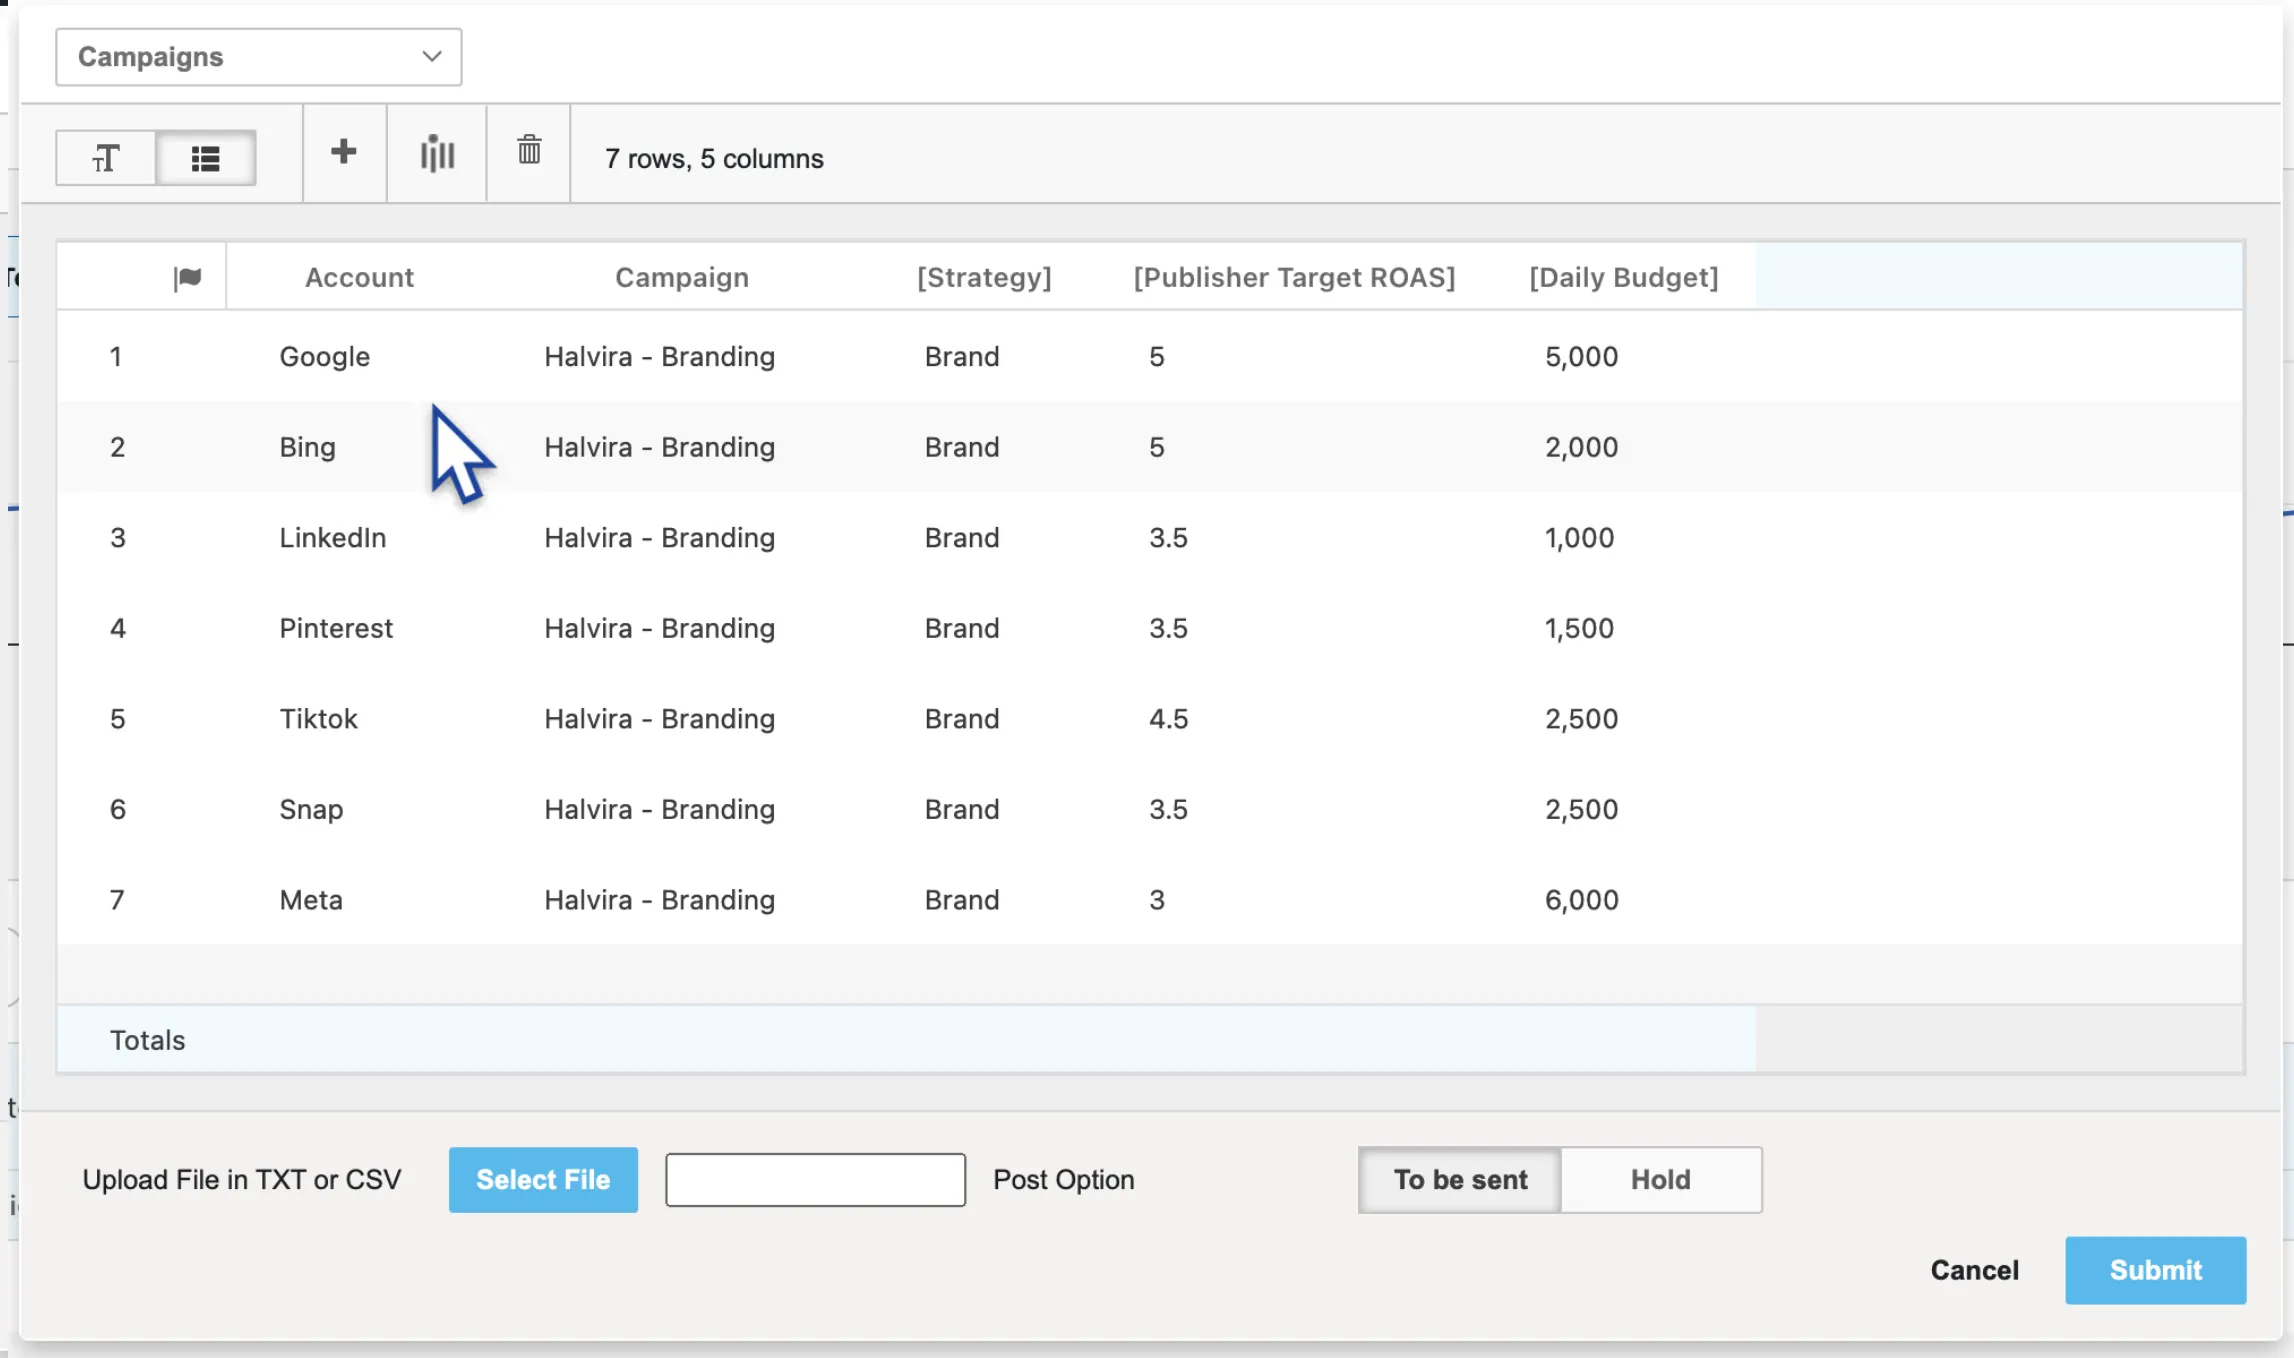Select the Google account row cell
2294x1358 pixels.
tap(325, 357)
